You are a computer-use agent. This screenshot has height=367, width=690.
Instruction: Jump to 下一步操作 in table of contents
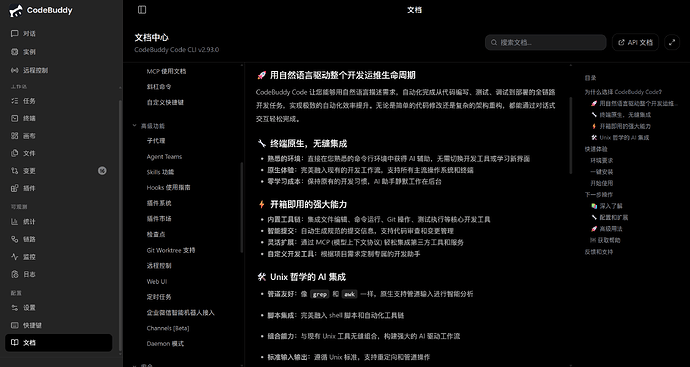tap(599, 195)
